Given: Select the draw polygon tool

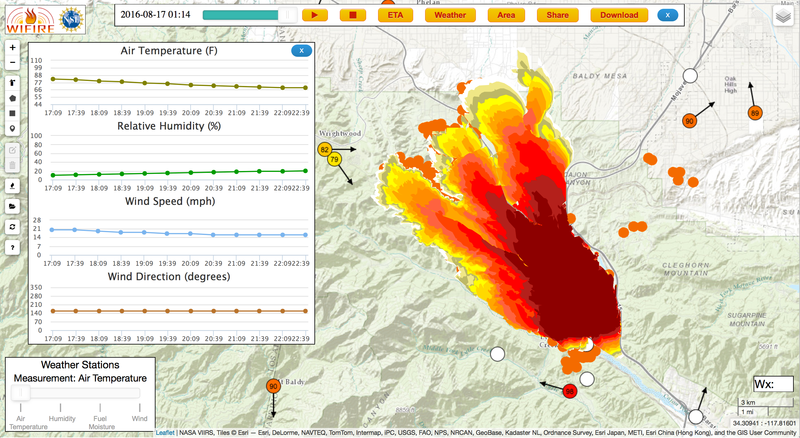Looking at the screenshot, I should [x=12, y=99].
